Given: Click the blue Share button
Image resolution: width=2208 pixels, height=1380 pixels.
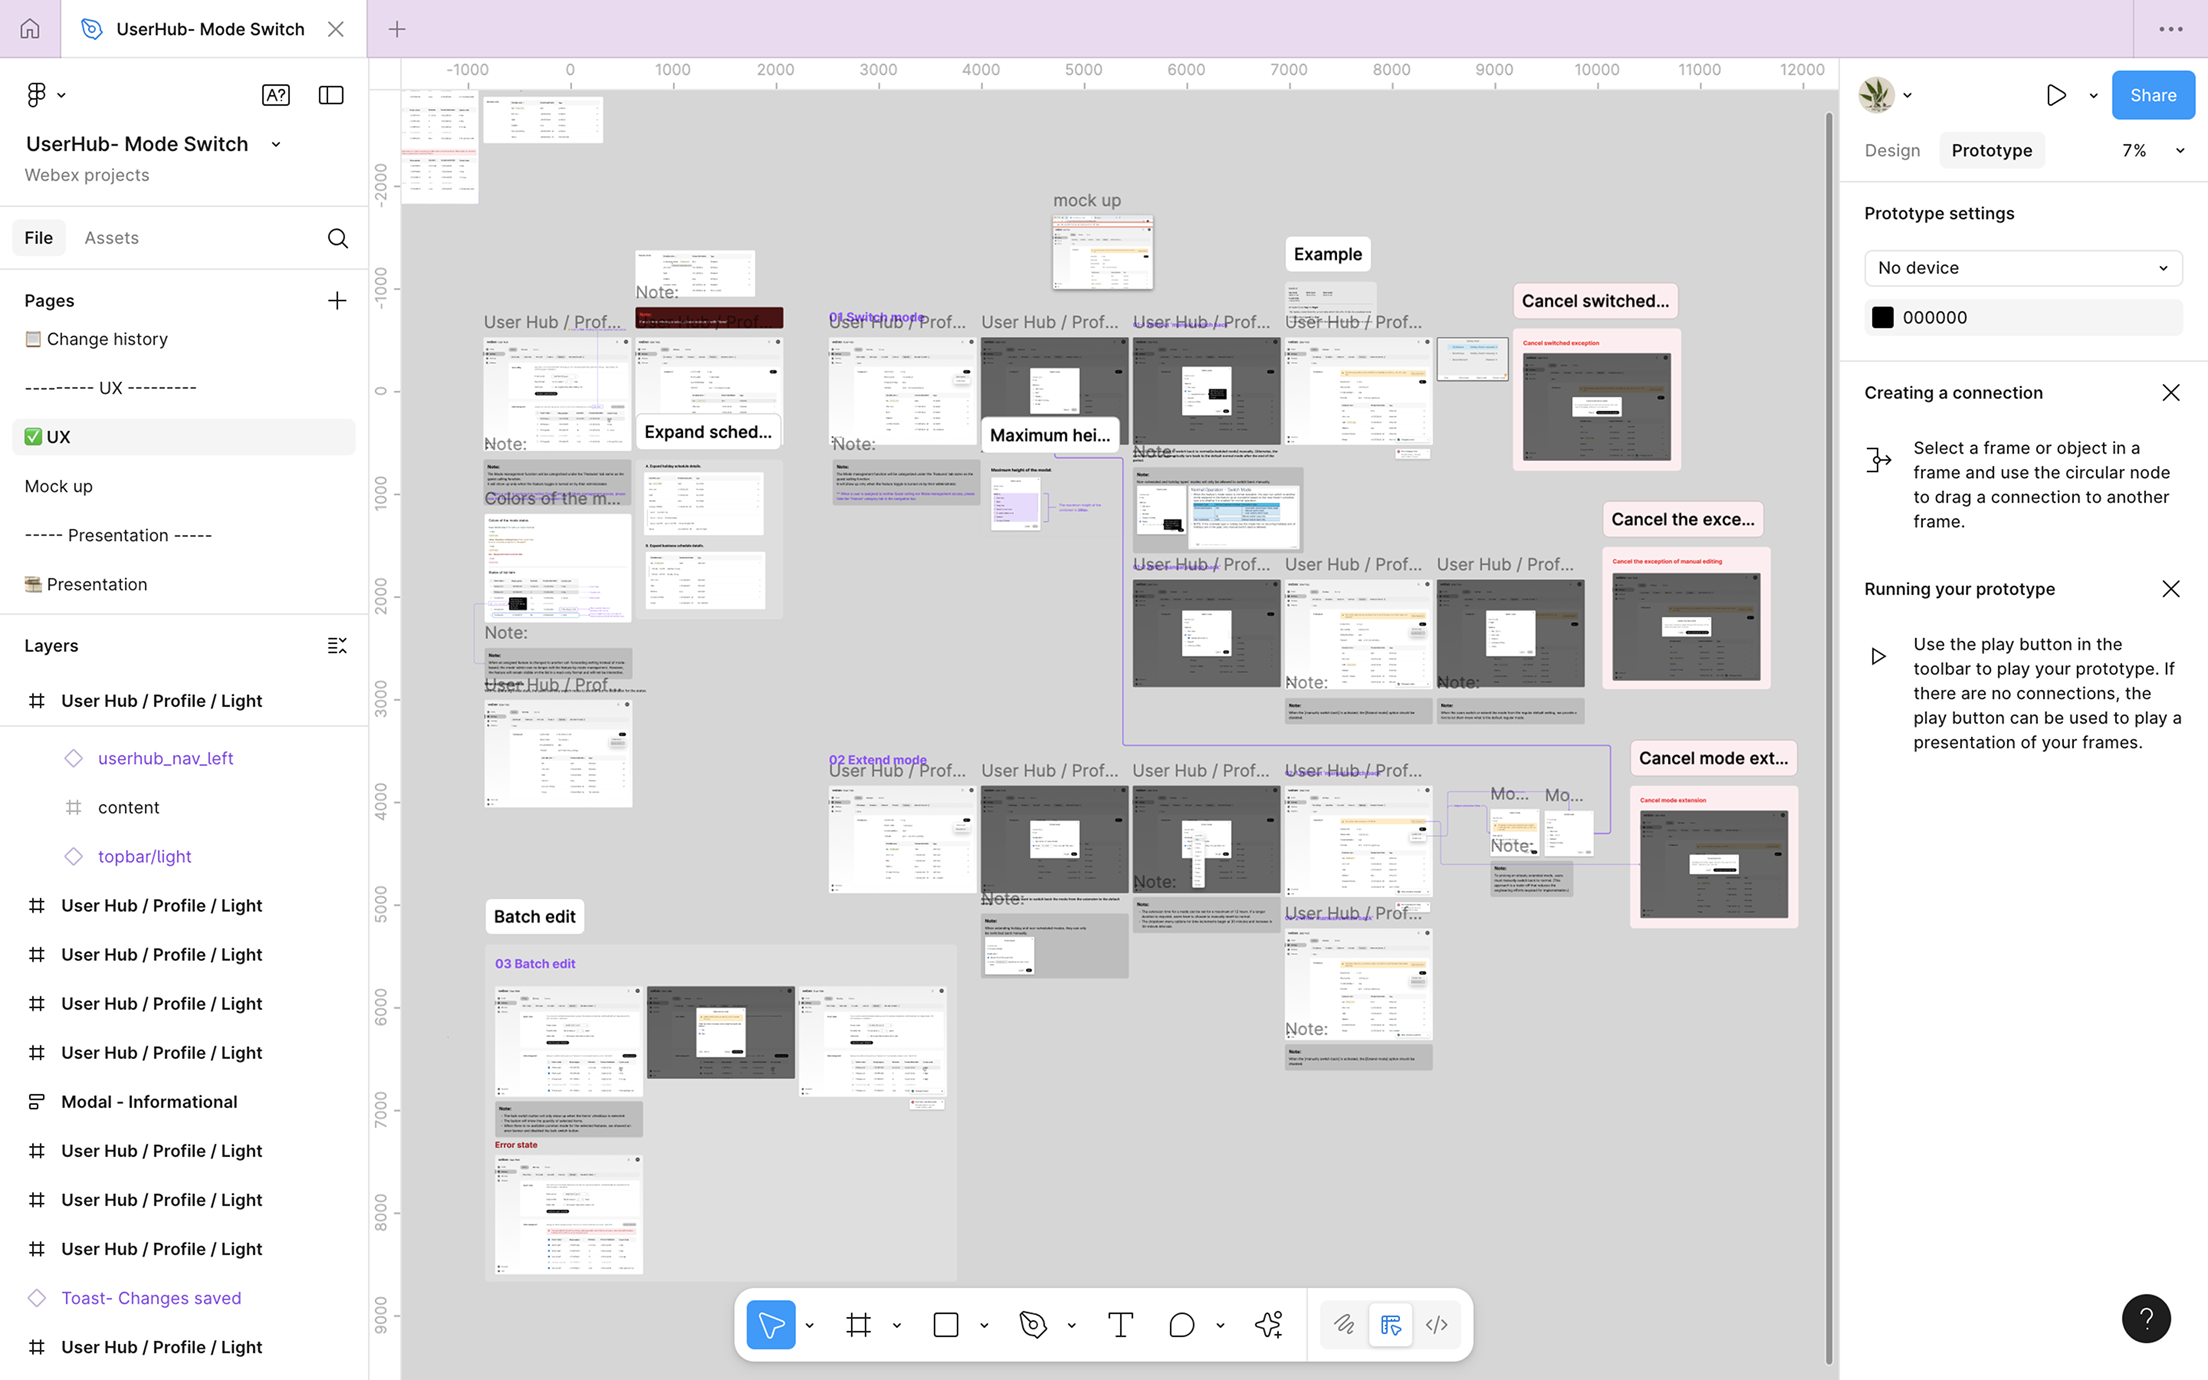Looking at the screenshot, I should (2152, 95).
